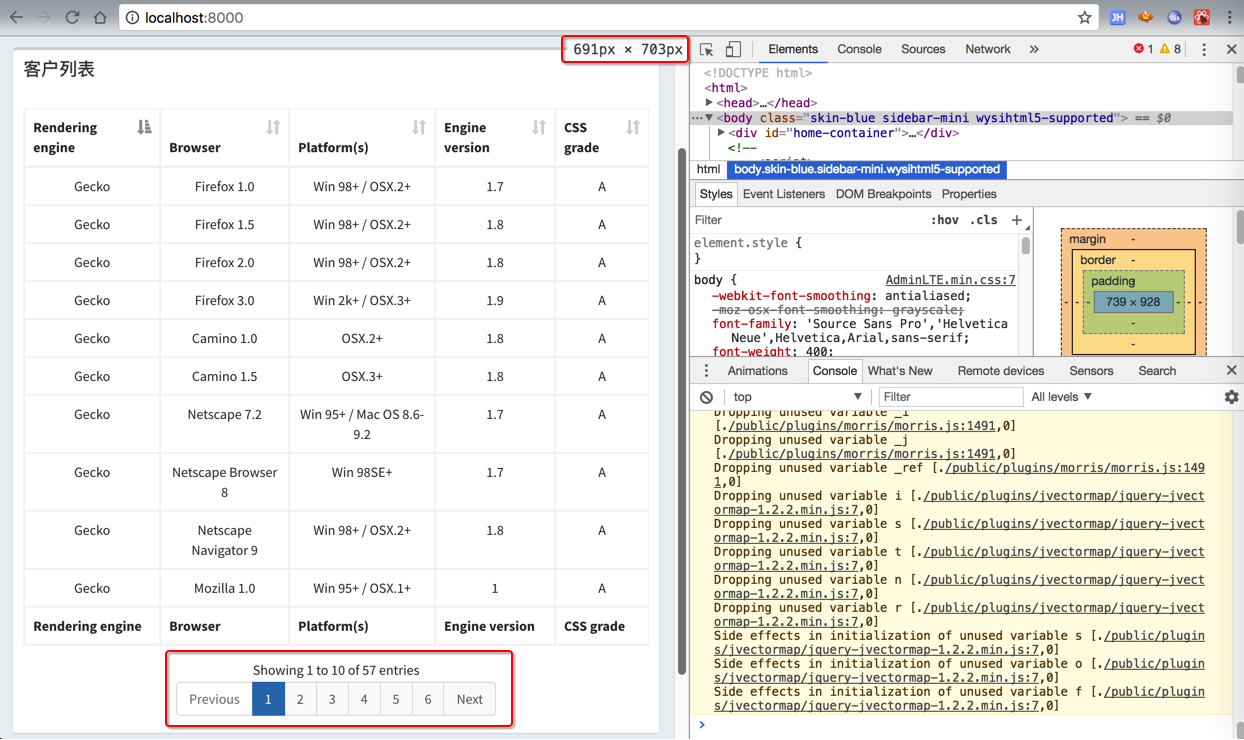
Task: Toggle the :hov element state option
Action: click(944, 220)
